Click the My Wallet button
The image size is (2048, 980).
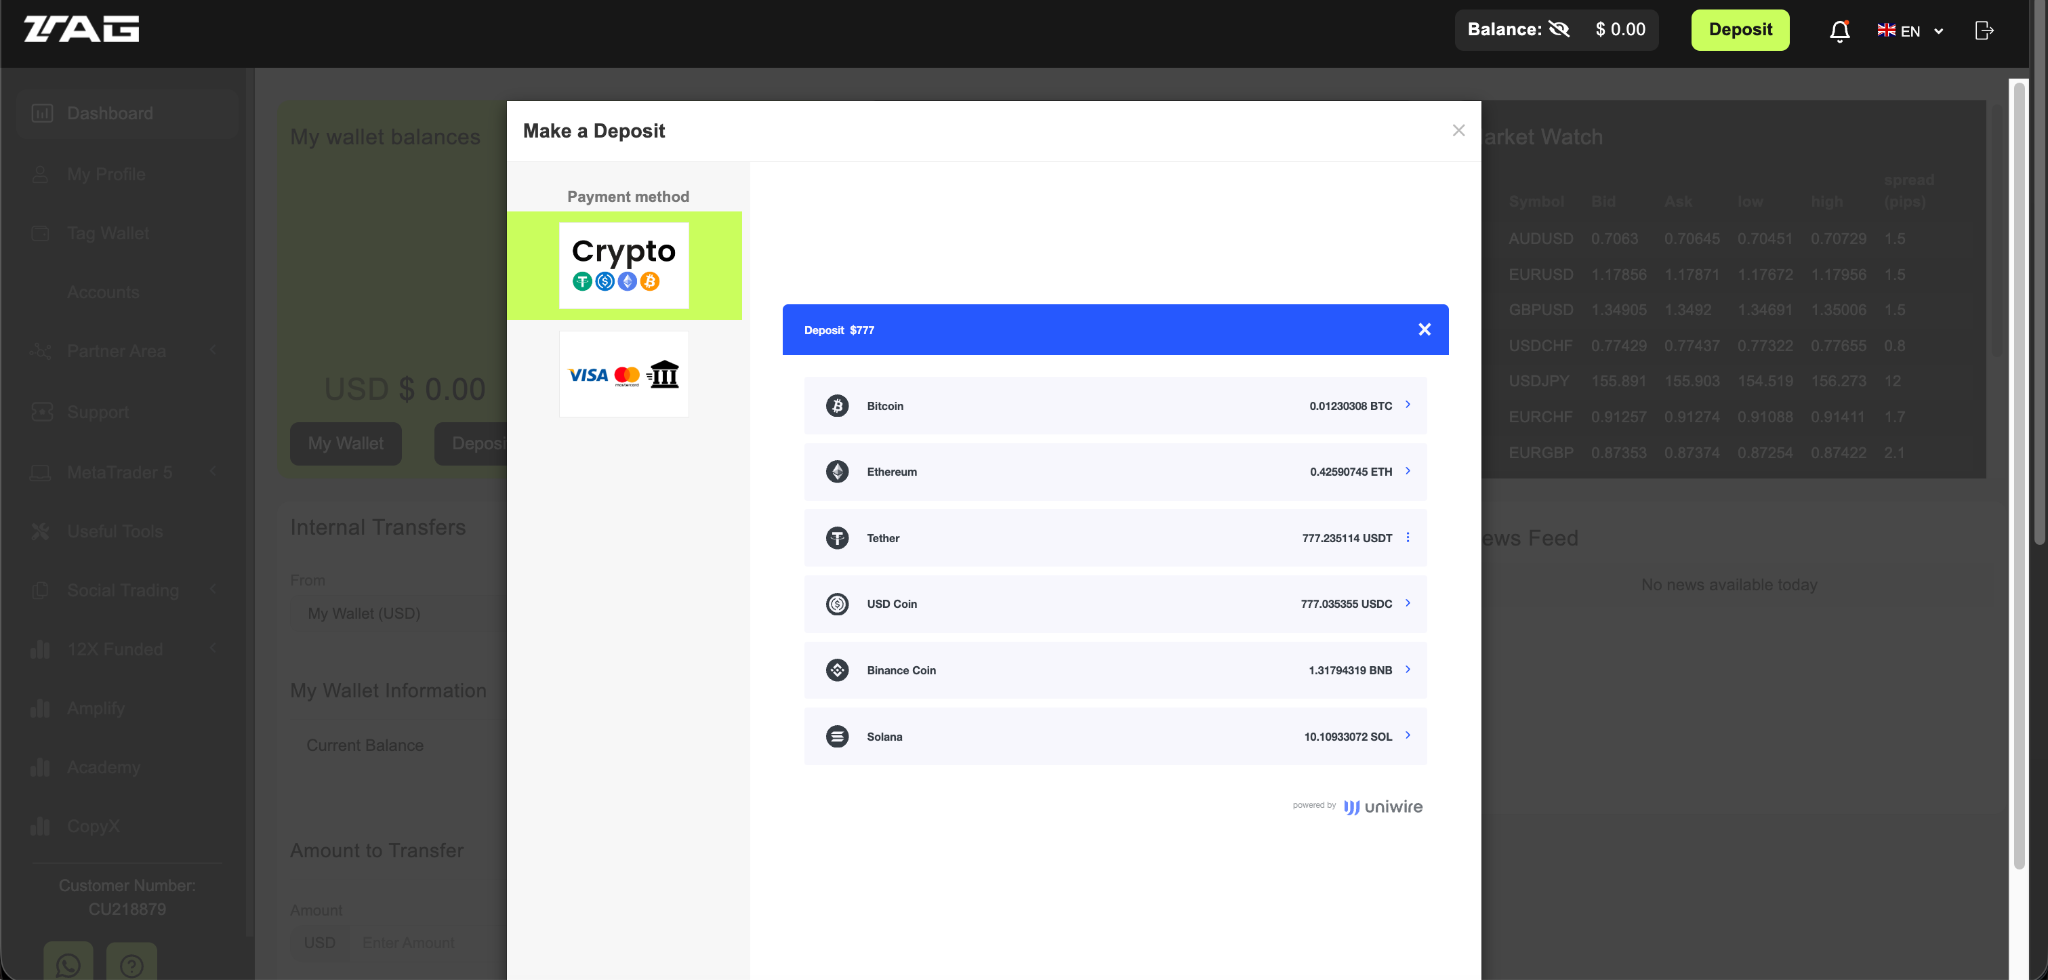pos(345,443)
